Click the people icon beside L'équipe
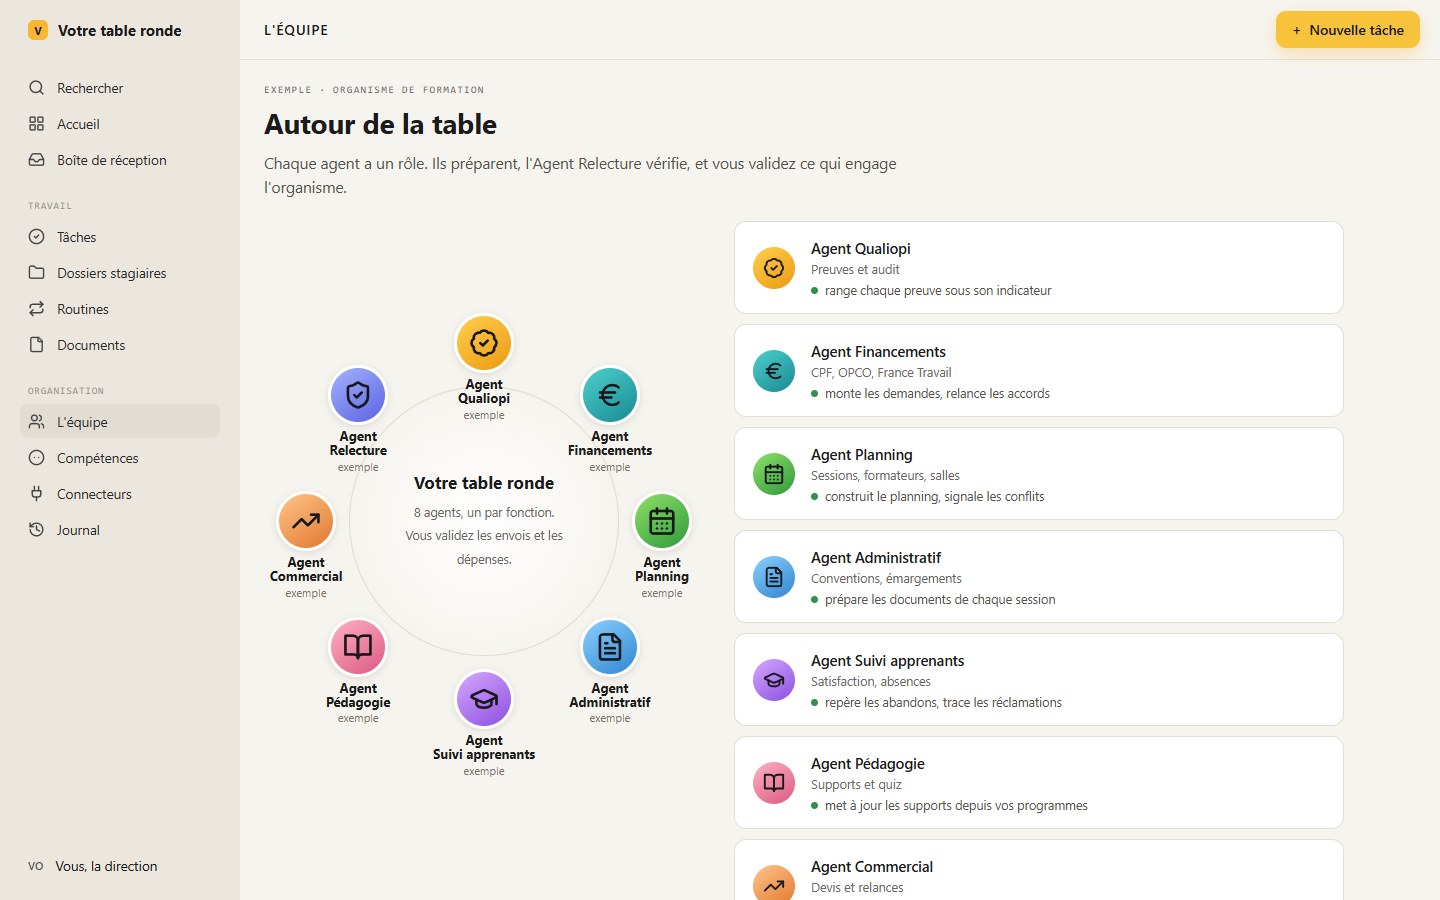The height and width of the screenshot is (900, 1440). click(x=37, y=422)
